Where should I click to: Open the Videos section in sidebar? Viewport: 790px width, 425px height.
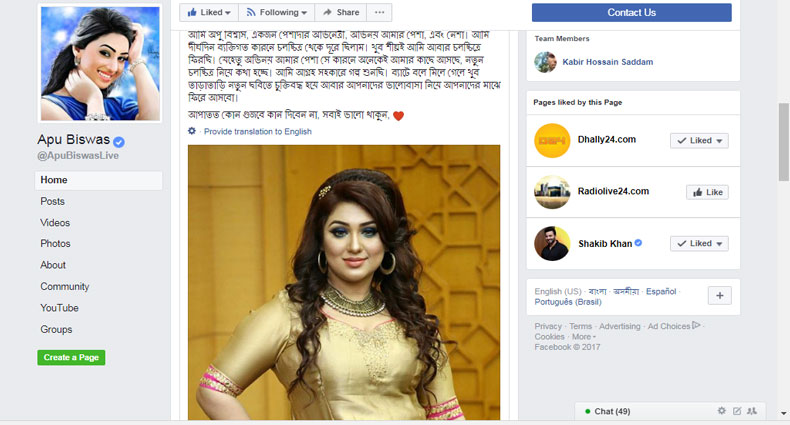point(55,223)
